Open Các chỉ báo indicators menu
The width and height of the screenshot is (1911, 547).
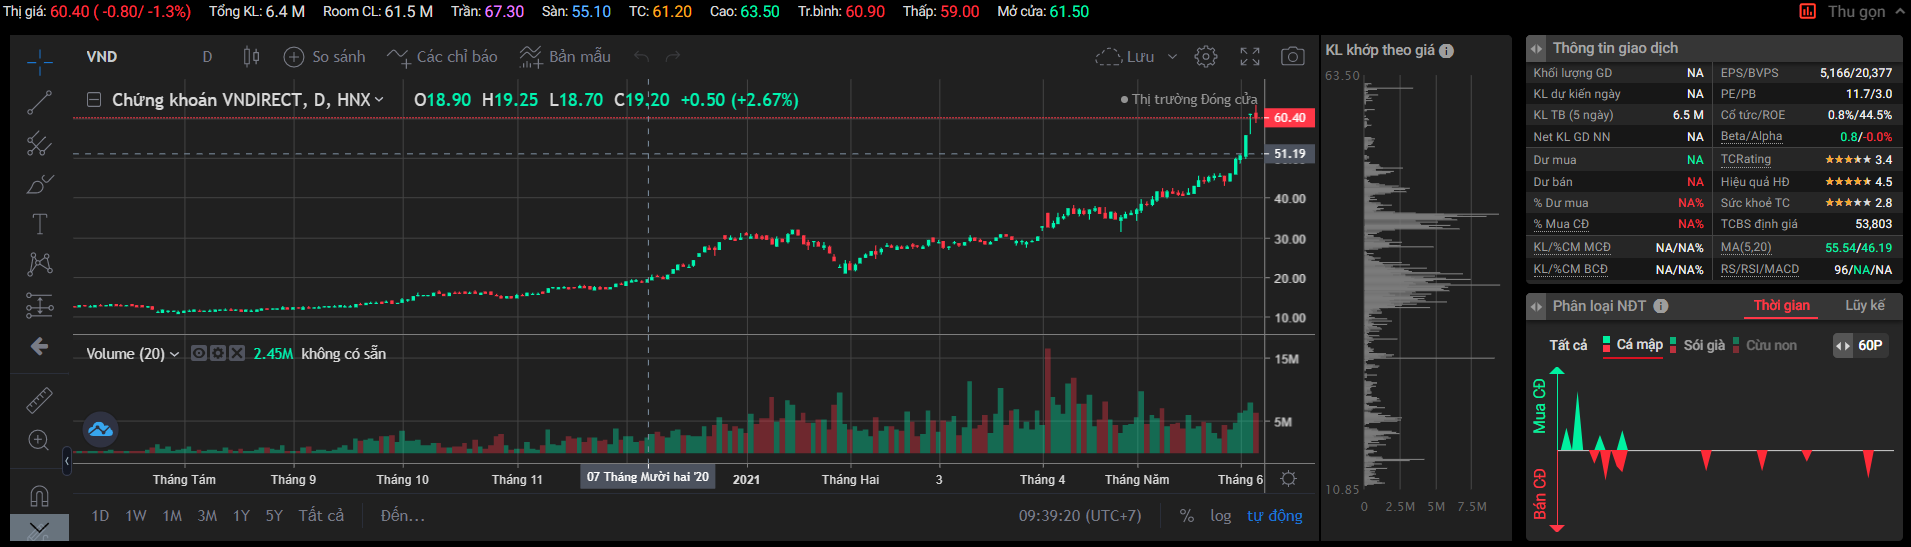tap(442, 57)
